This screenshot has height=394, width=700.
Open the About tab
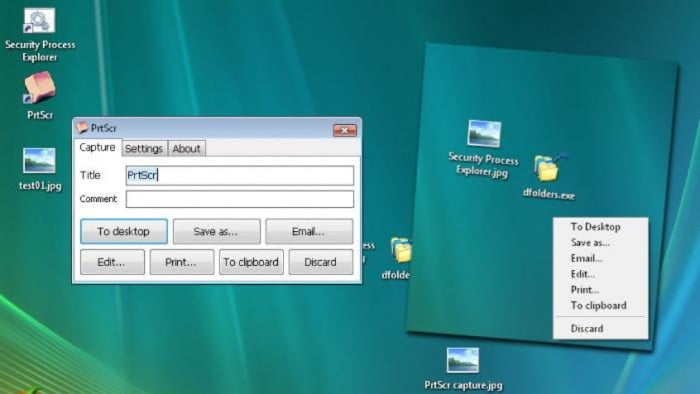[x=186, y=149]
